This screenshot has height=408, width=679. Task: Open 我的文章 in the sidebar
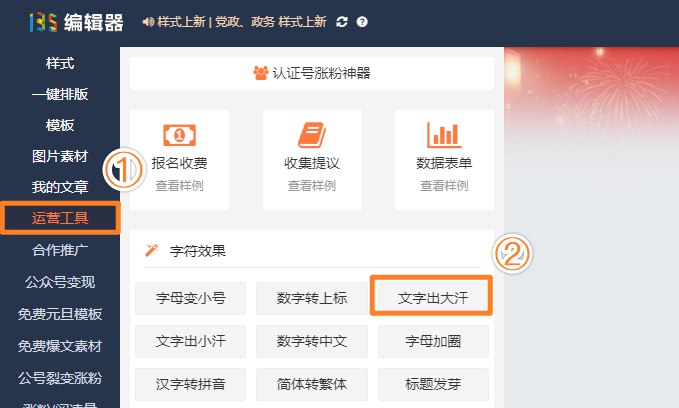[x=60, y=187]
